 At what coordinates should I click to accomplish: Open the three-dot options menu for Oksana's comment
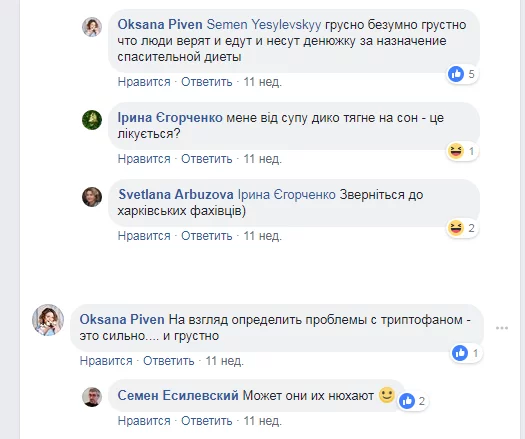coord(502,328)
